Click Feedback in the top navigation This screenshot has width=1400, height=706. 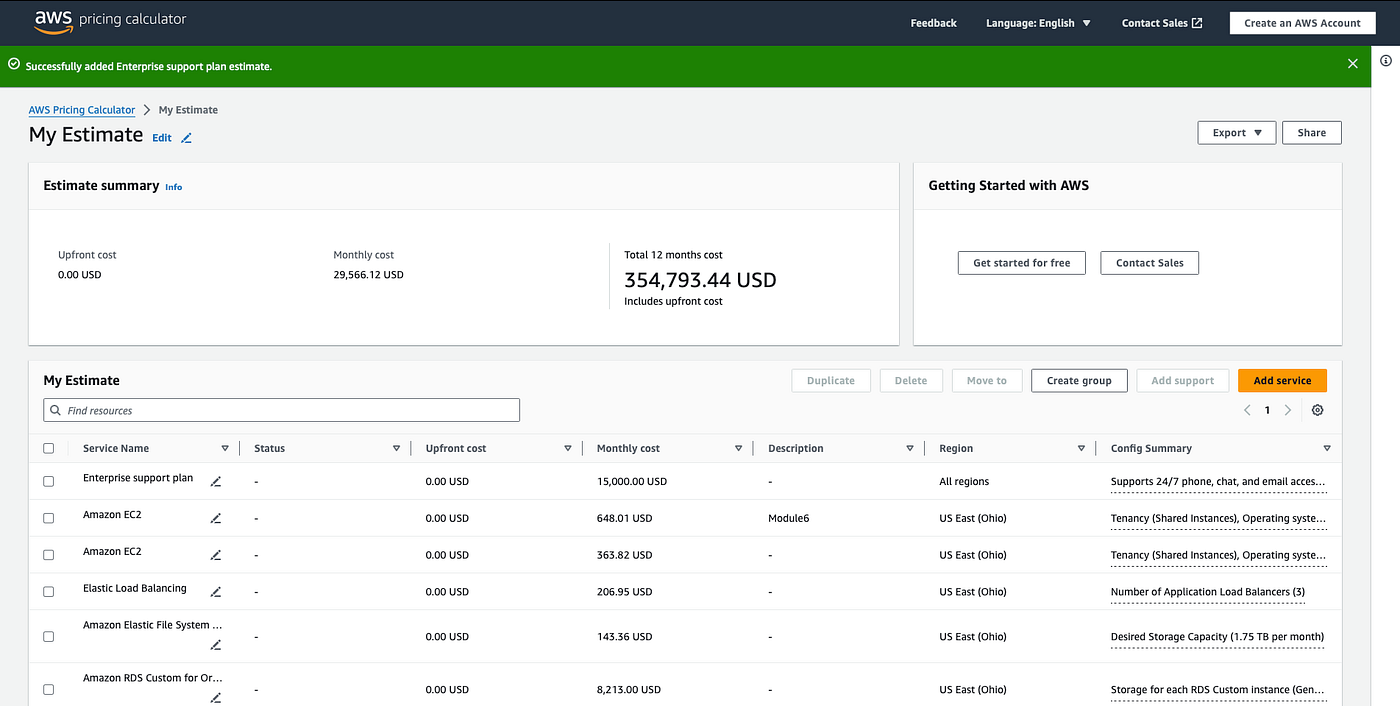(x=933, y=23)
